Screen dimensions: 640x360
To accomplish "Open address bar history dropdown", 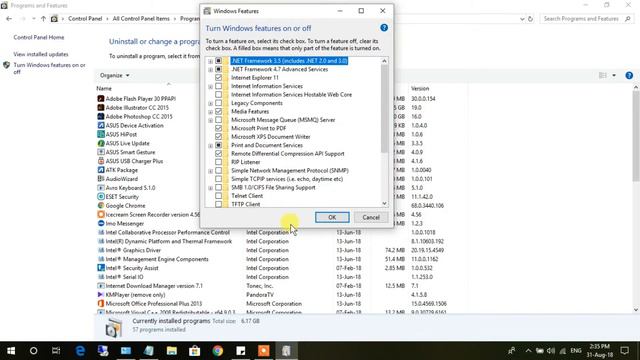I will 522,19.
